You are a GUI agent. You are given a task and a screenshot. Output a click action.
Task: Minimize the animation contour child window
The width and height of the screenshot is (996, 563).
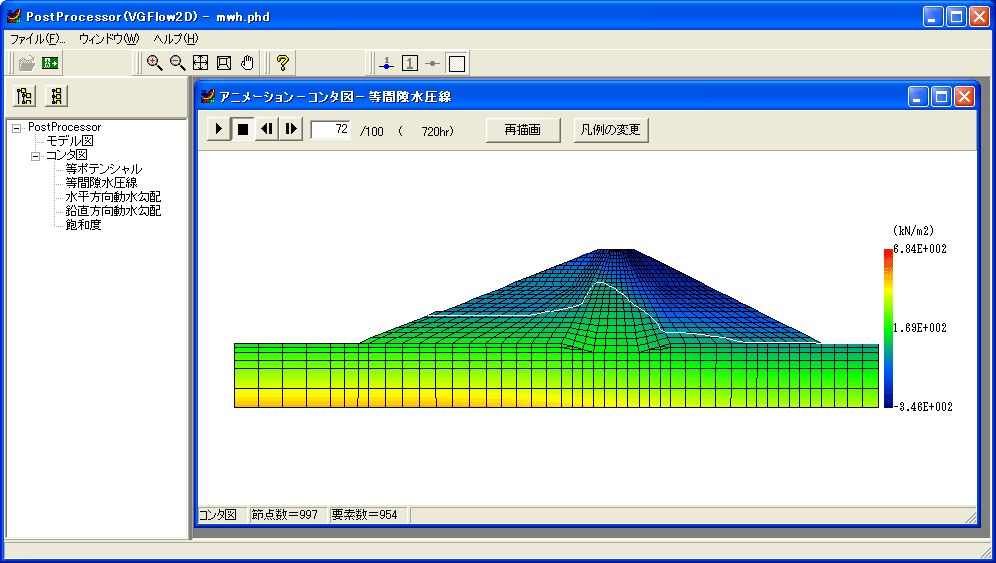pos(918,97)
